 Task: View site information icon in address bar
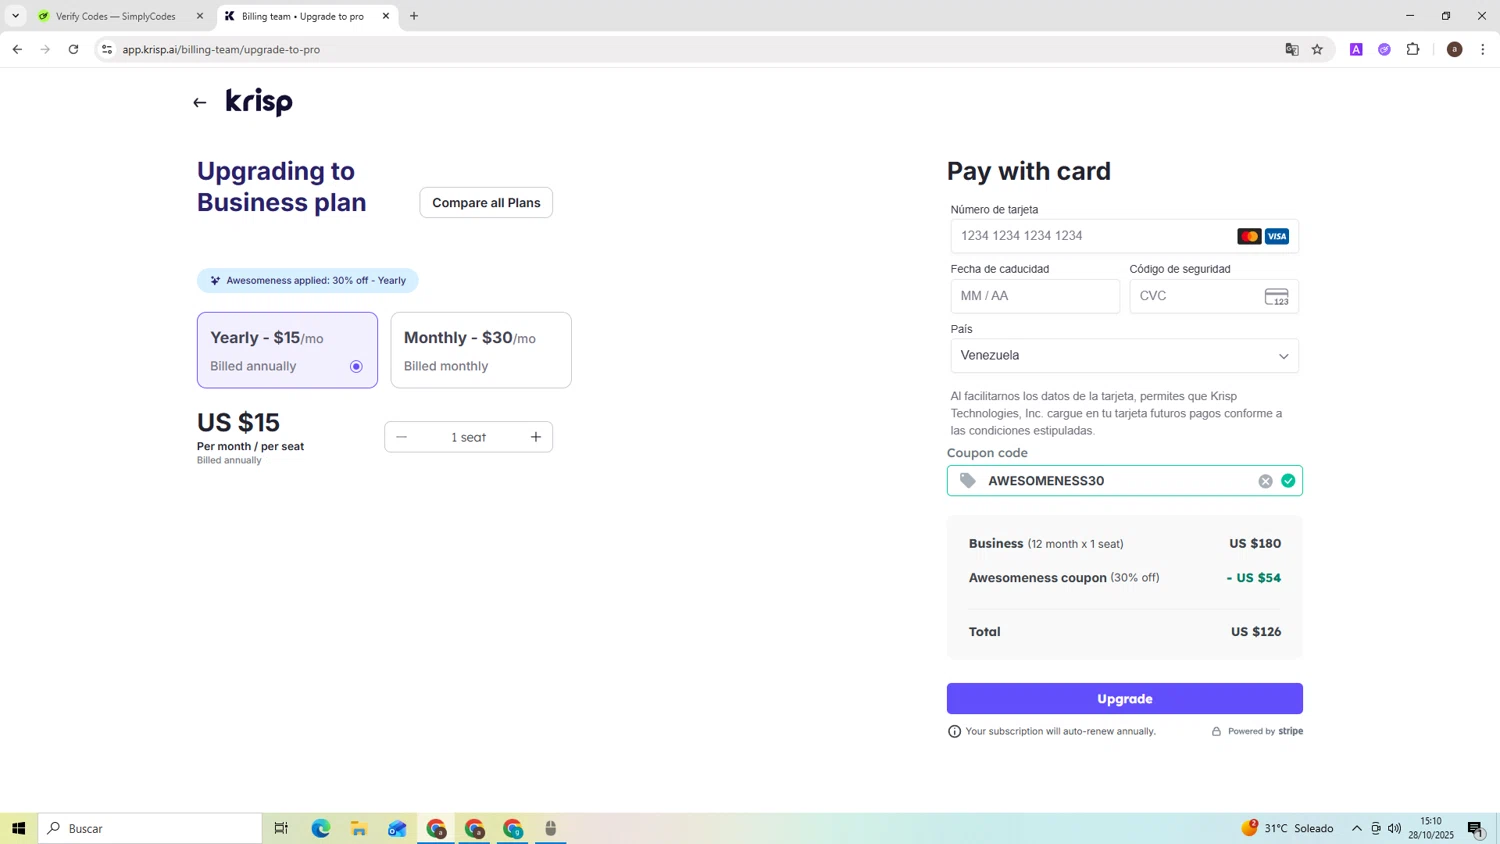coord(107,49)
